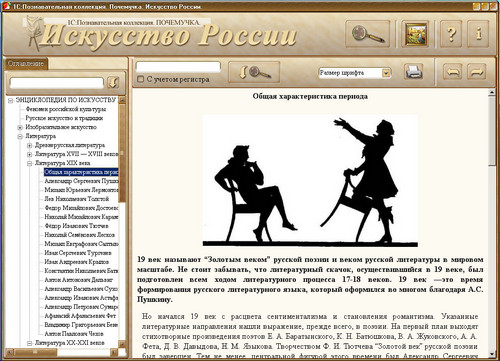Screen dimensions: 500x361
Task: Open the "Фёдор Иванович Тютчев" entry
Action: 76,226
